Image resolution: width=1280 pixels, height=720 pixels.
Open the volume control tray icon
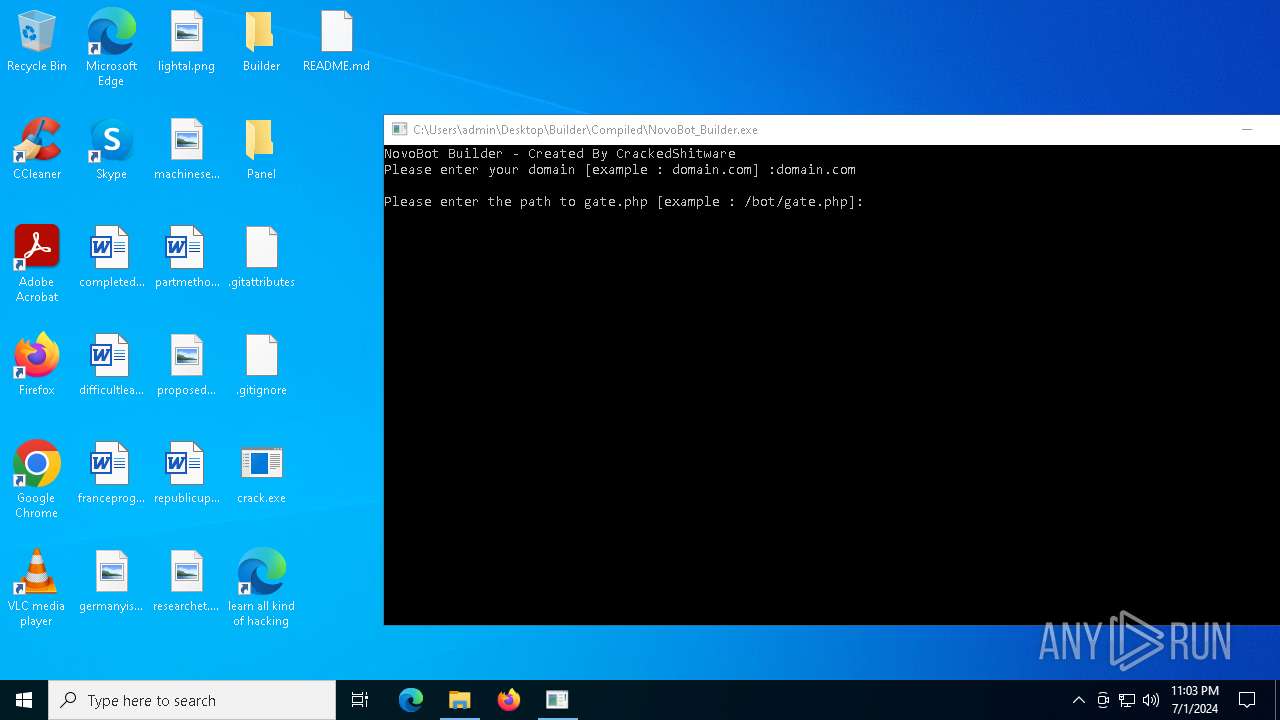point(1151,700)
